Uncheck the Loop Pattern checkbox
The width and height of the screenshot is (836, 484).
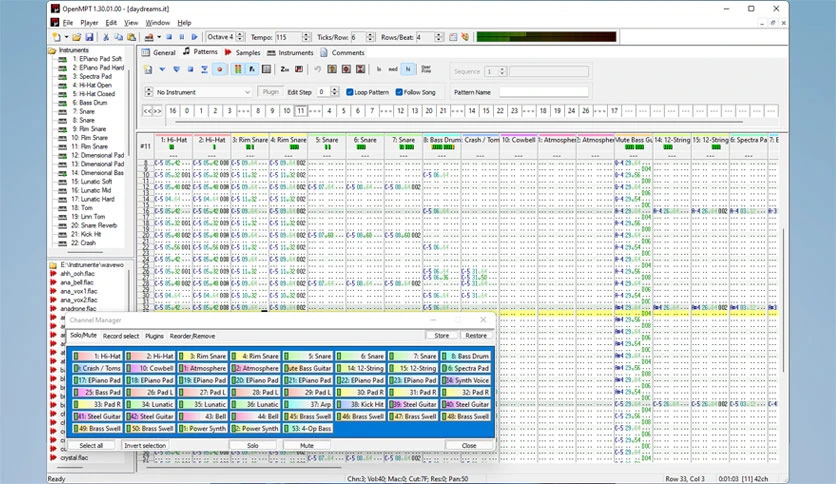(x=350, y=92)
